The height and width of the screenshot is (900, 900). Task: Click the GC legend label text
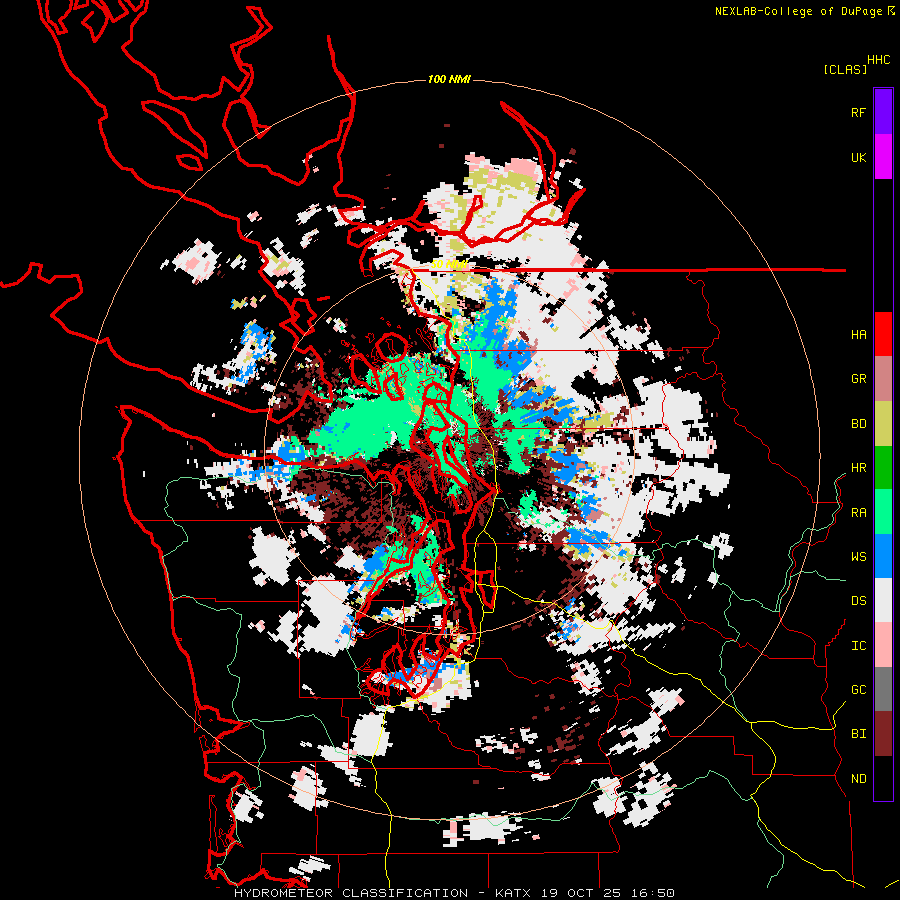coord(858,690)
